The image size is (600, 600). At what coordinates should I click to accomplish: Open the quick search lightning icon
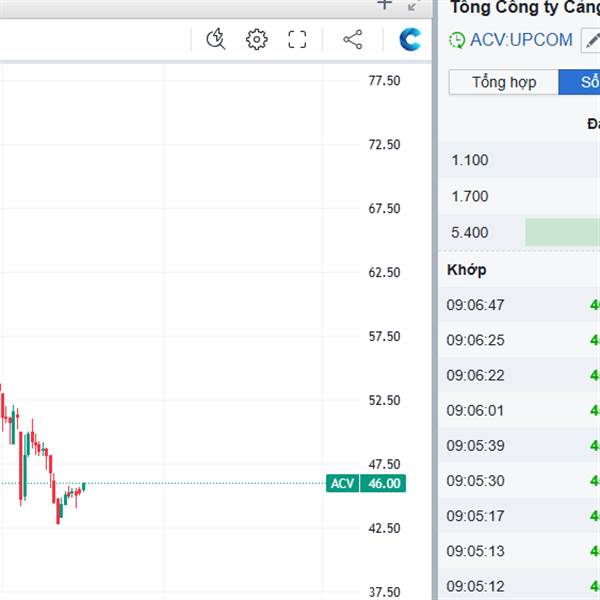pos(216,39)
